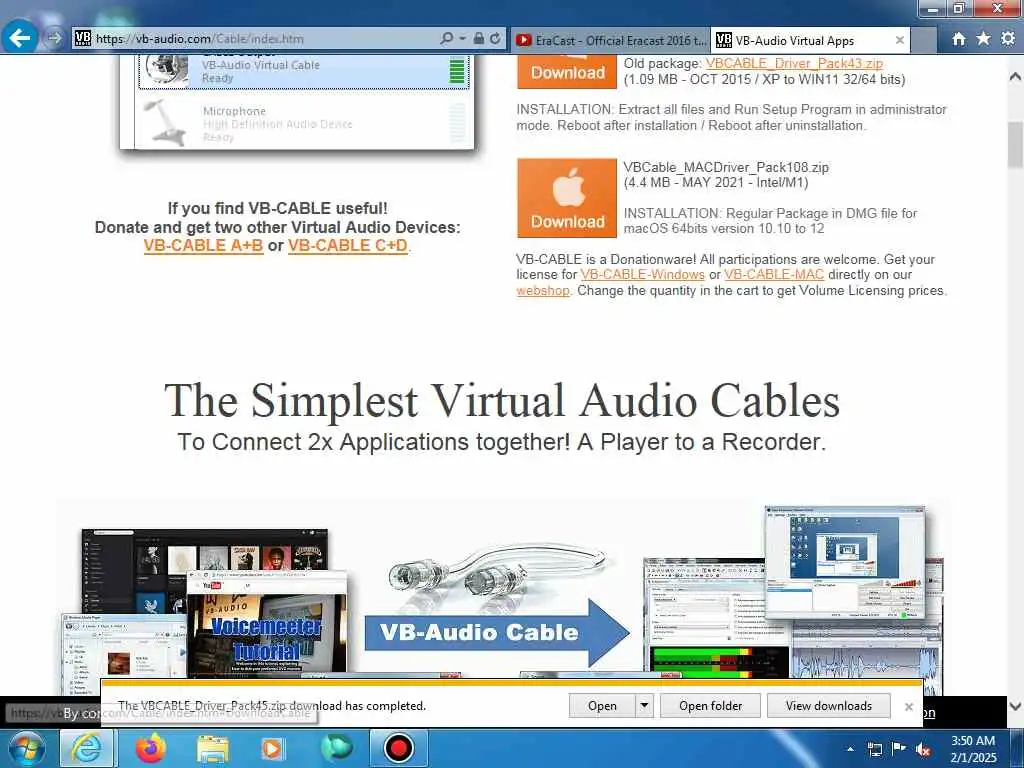1024x768 pixels.
Task: Click the search magnifier in address bar
Action: (x=446, y=39)
